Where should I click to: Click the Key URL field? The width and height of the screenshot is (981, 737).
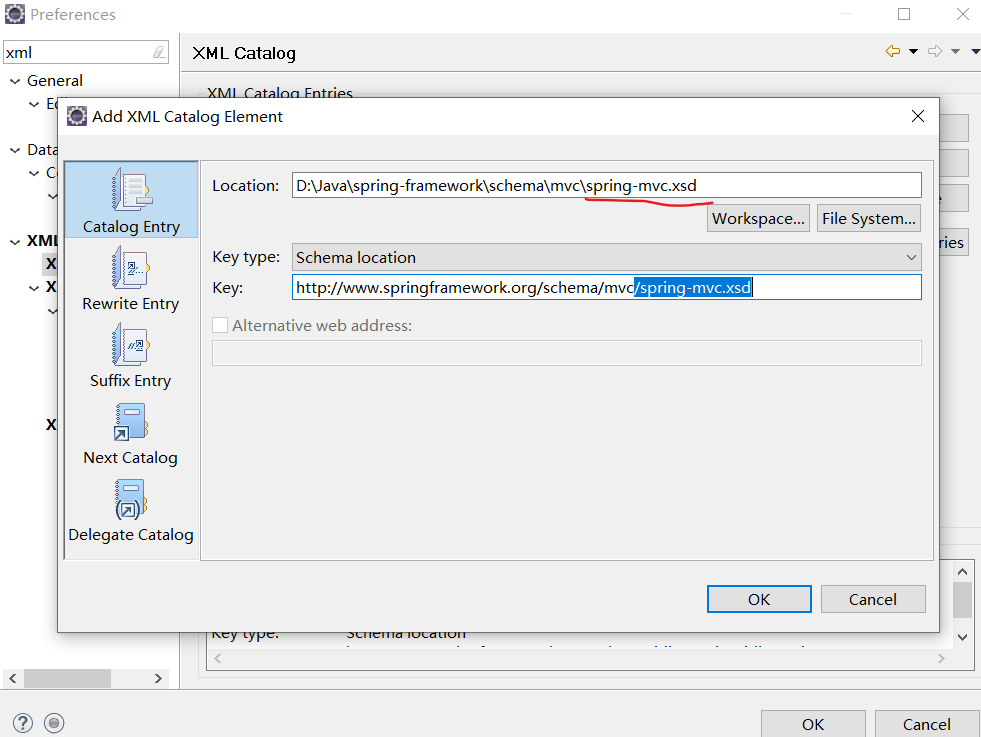[x=606, y=287]
